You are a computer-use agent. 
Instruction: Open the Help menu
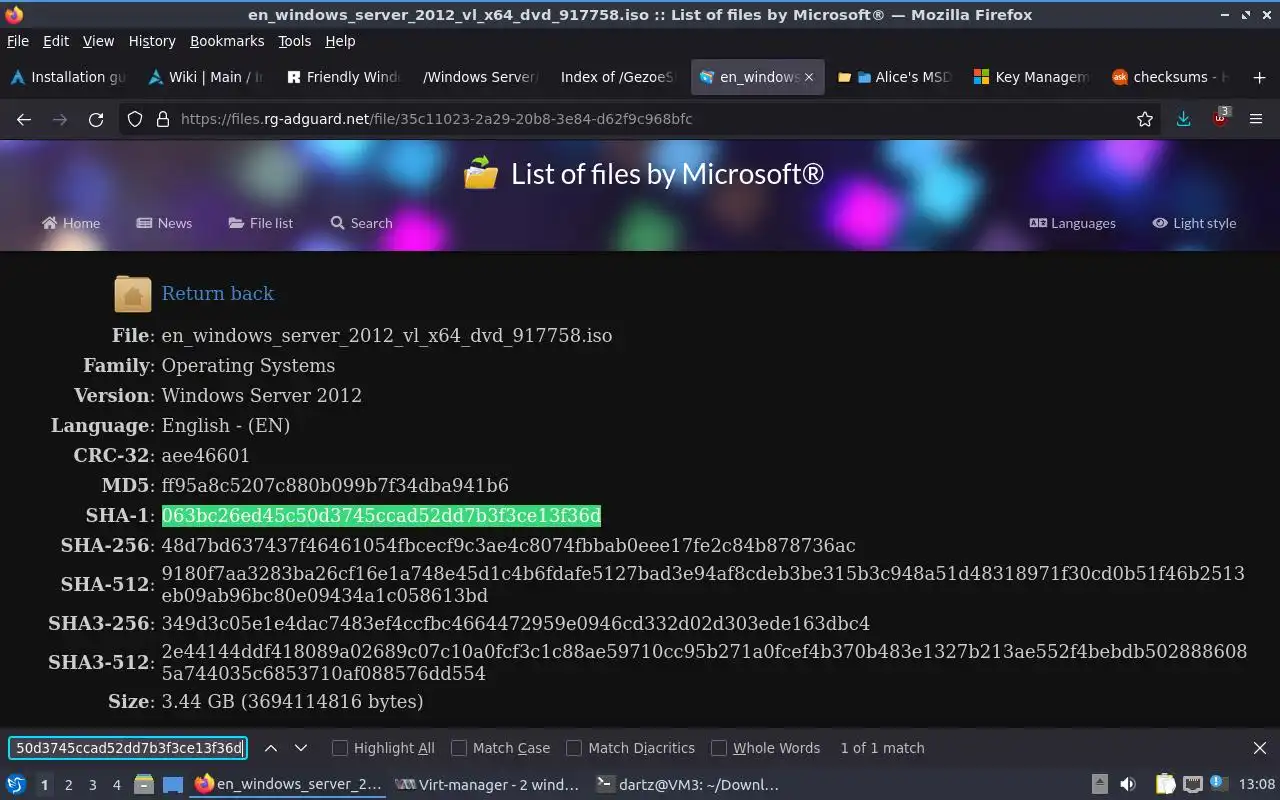(340, 41)
